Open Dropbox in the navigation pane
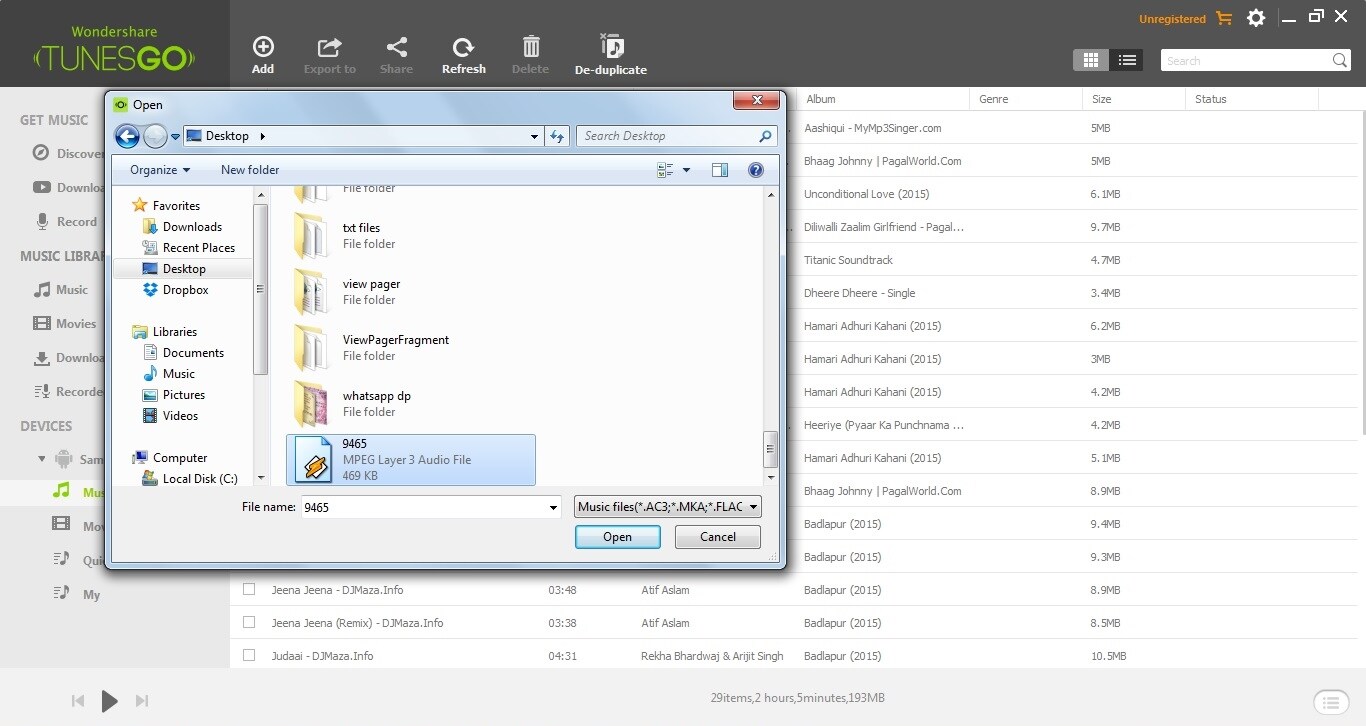The height and width of the screenshot is (726, 1366). 186,290
